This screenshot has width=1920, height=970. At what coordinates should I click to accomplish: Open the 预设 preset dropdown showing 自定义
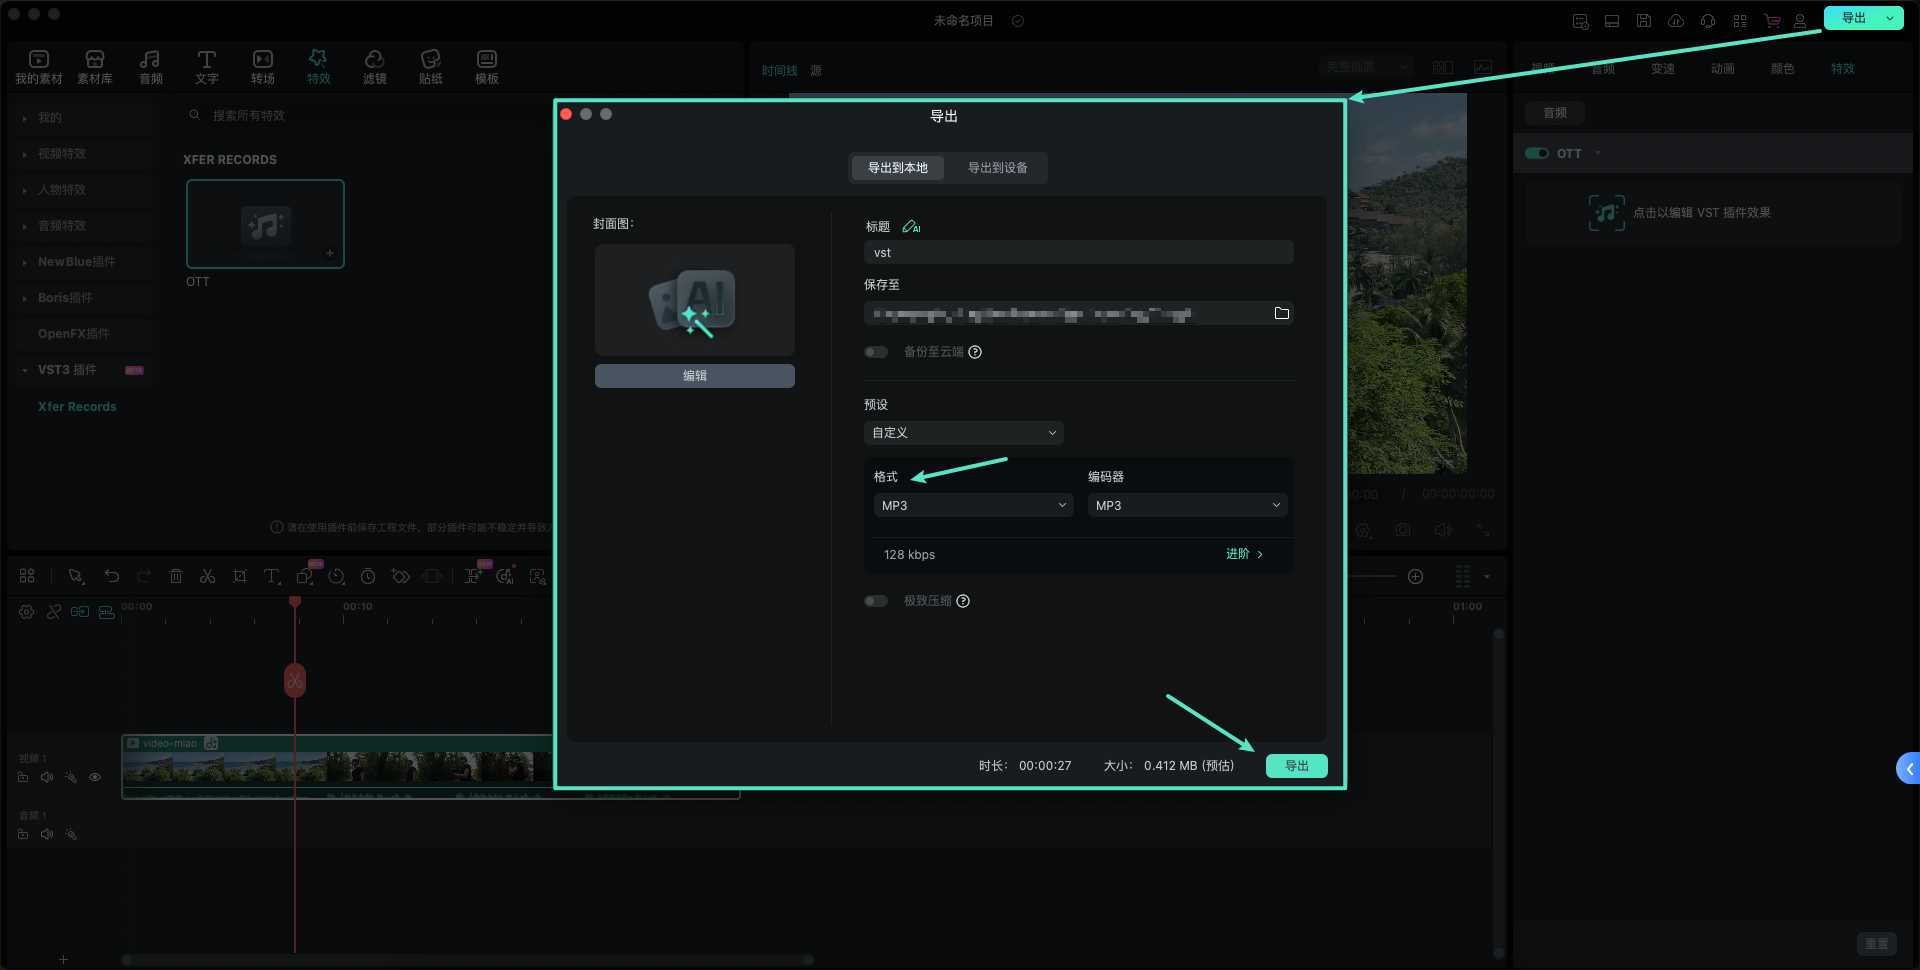(963, 433)
